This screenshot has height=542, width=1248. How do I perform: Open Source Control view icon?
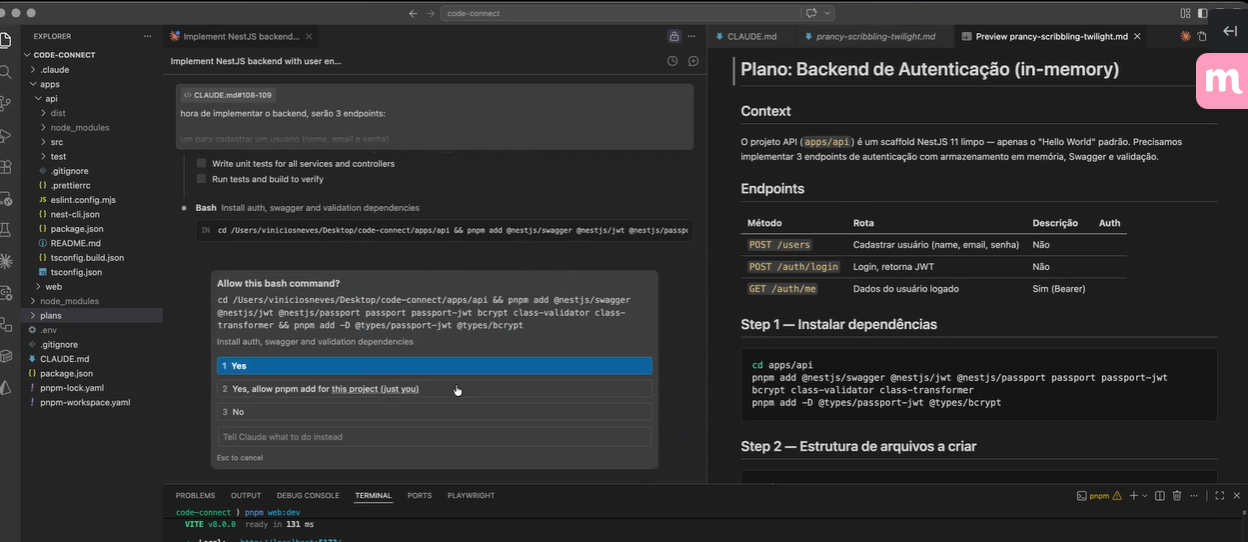click(6, 103)
